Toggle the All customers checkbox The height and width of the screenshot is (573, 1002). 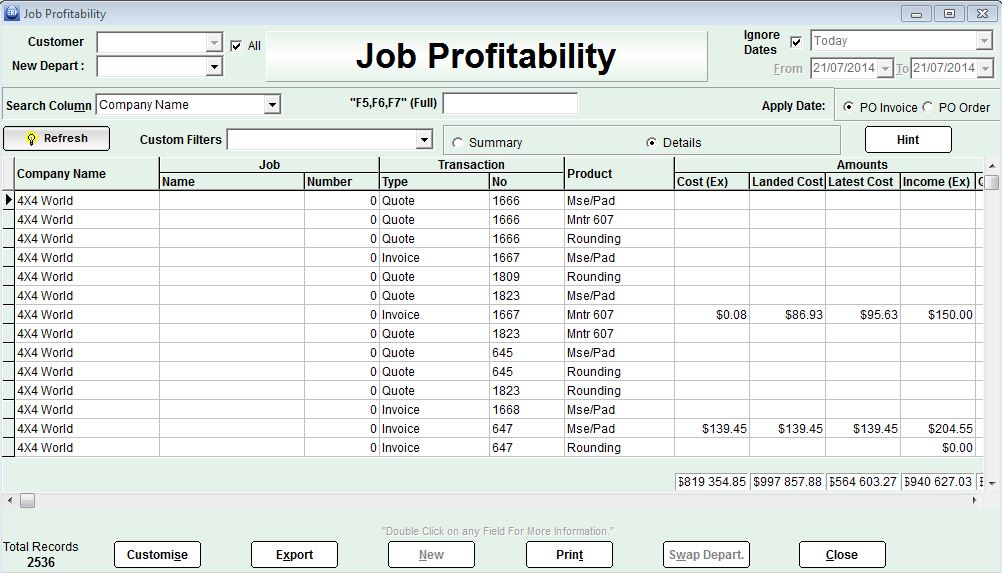point(236,46)
